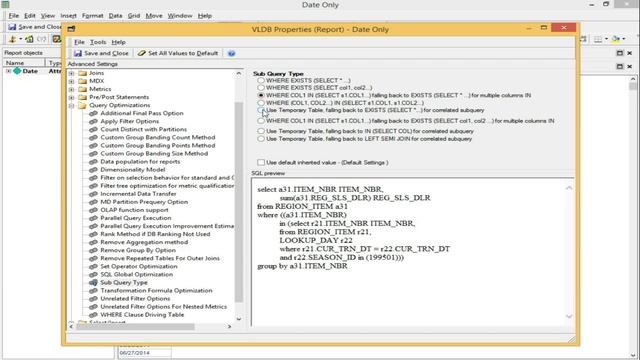Click scroll right arrow of settings tree

[x=229, y=327]
